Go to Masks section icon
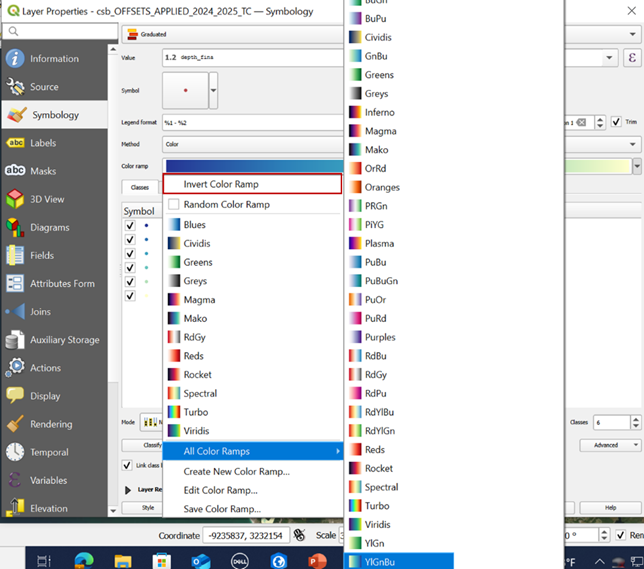 pos(15,171)
